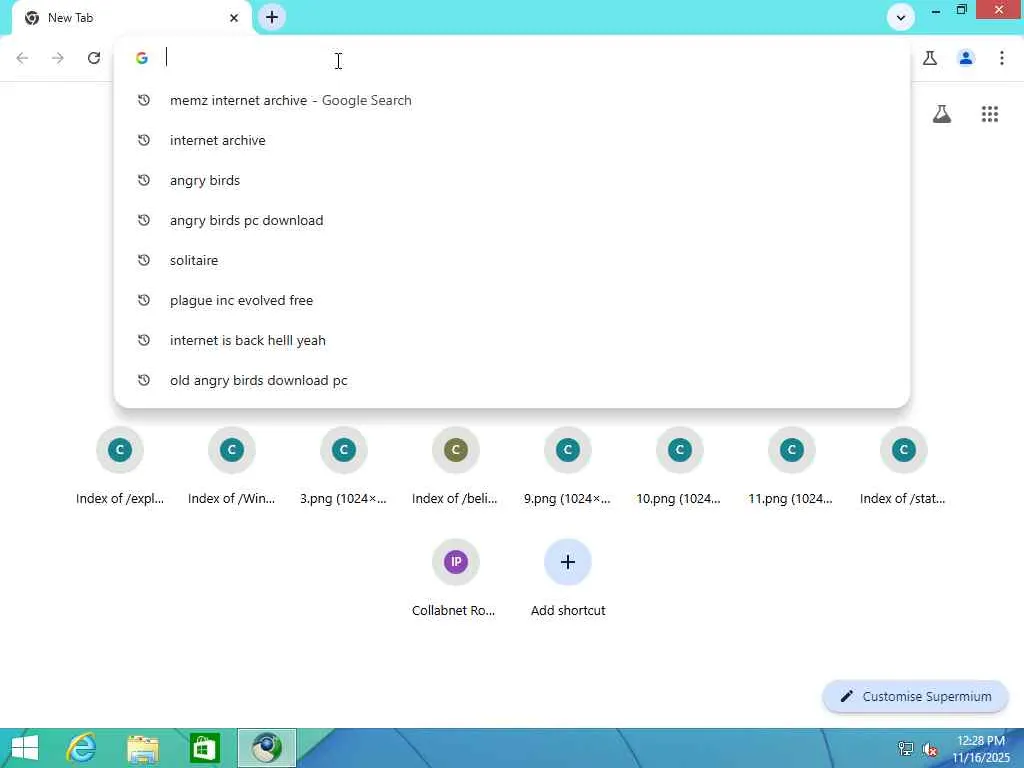The height and width of the screenshot is (768, 1024).
Task: Open the 'Index of /expl...' shortcut
Action: (x=120, y=467)
